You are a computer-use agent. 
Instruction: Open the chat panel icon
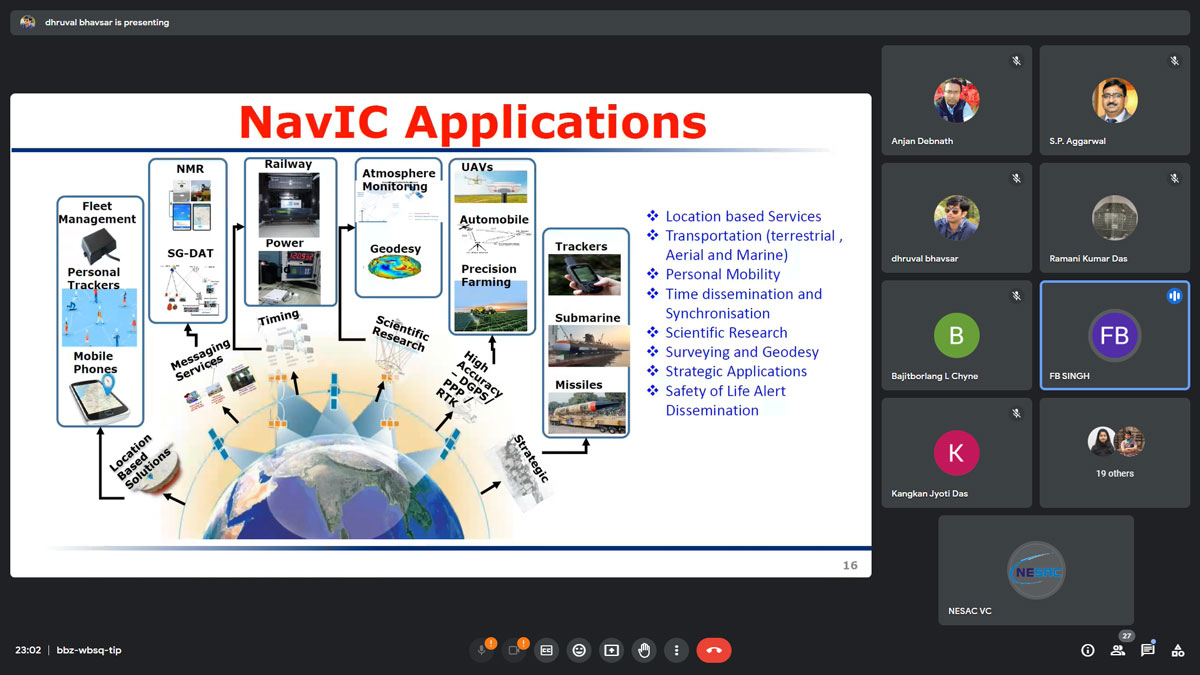pyautogui.click(x=1148, y=650)
